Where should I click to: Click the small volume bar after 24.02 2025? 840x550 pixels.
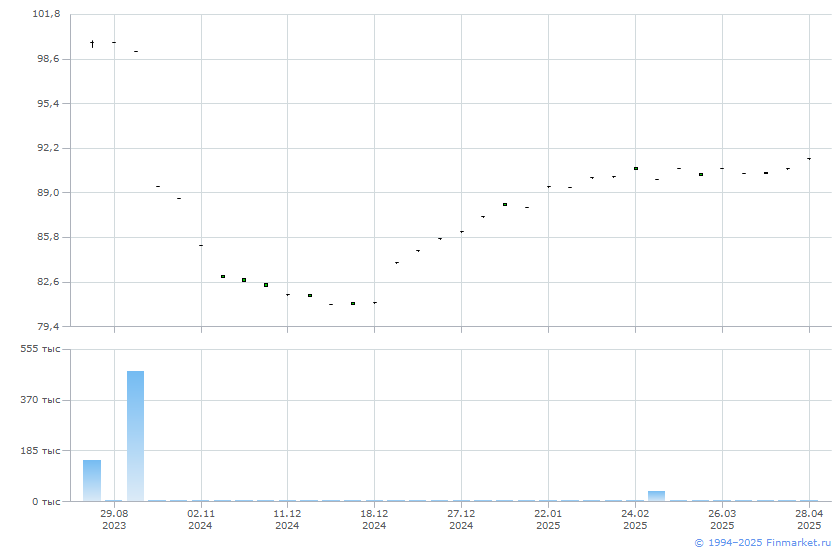coord(656,496)
